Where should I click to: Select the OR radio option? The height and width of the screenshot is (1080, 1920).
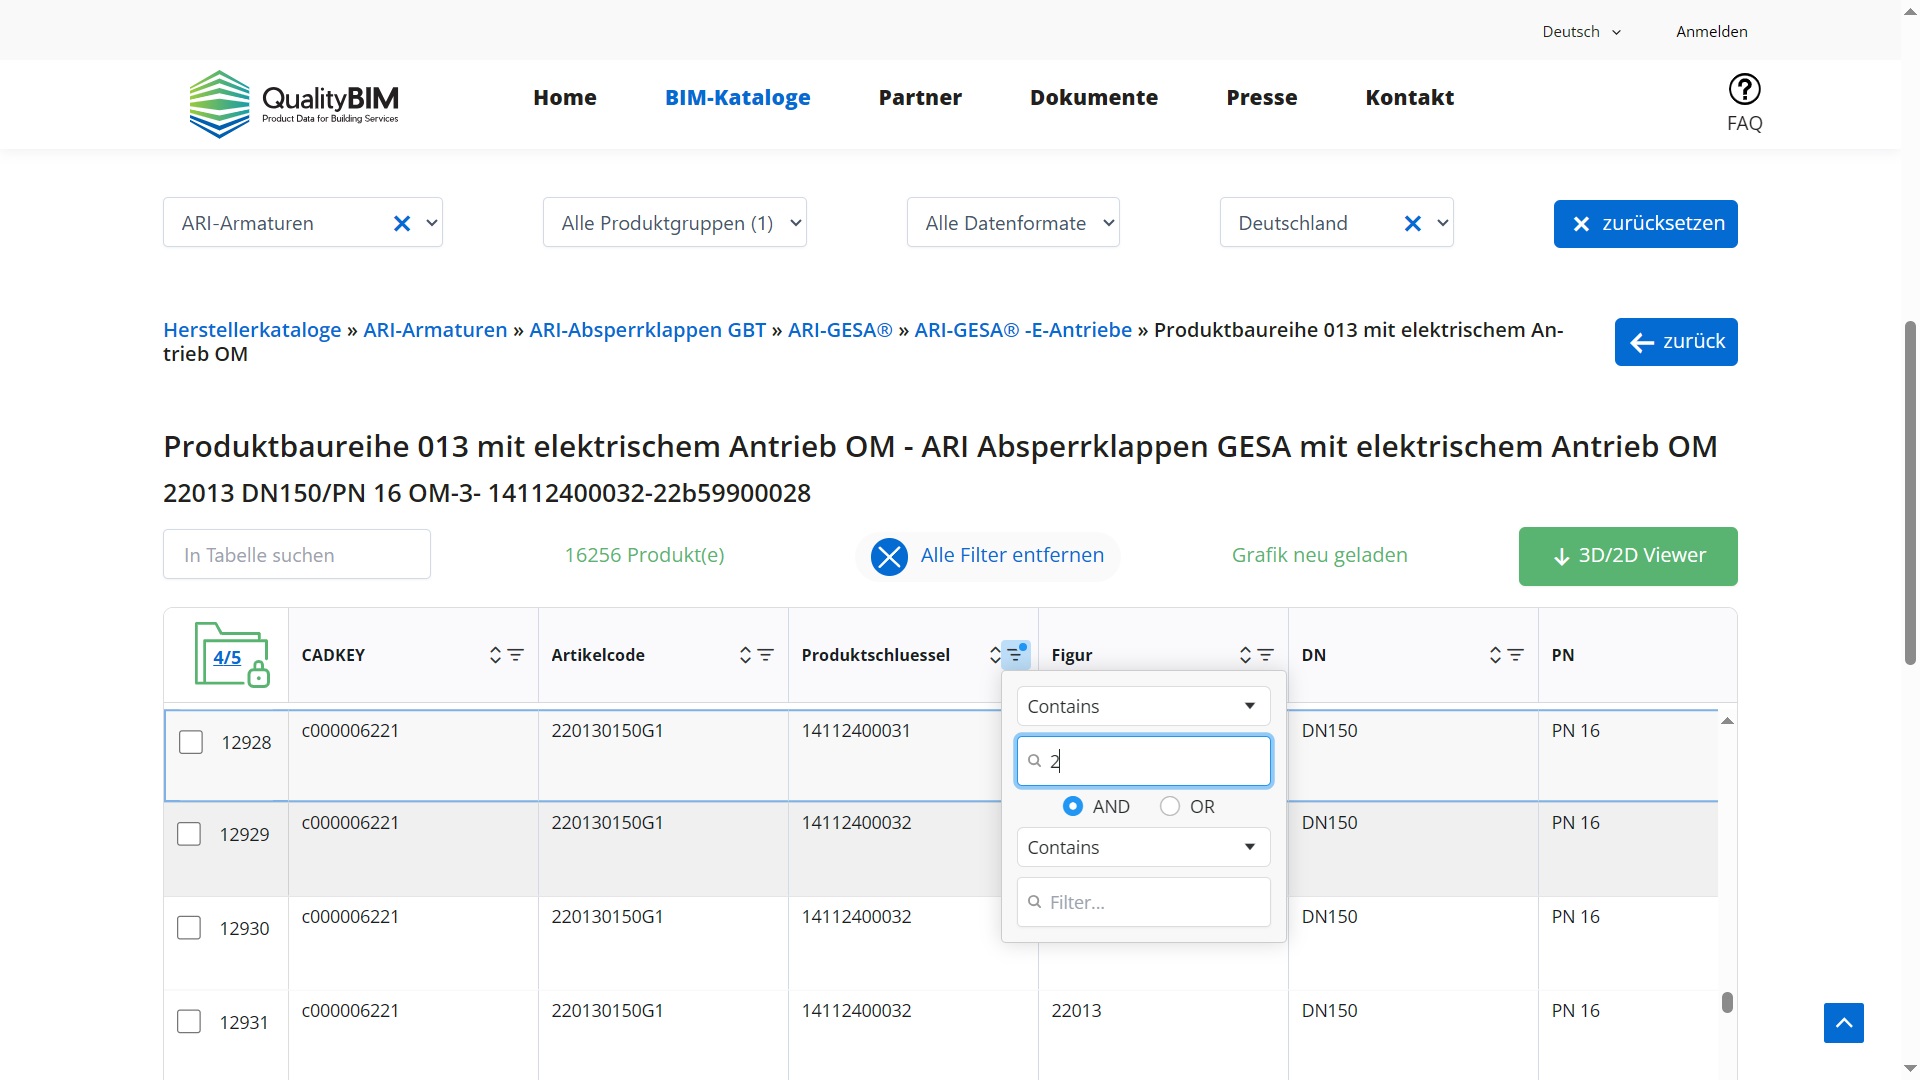1170,806
